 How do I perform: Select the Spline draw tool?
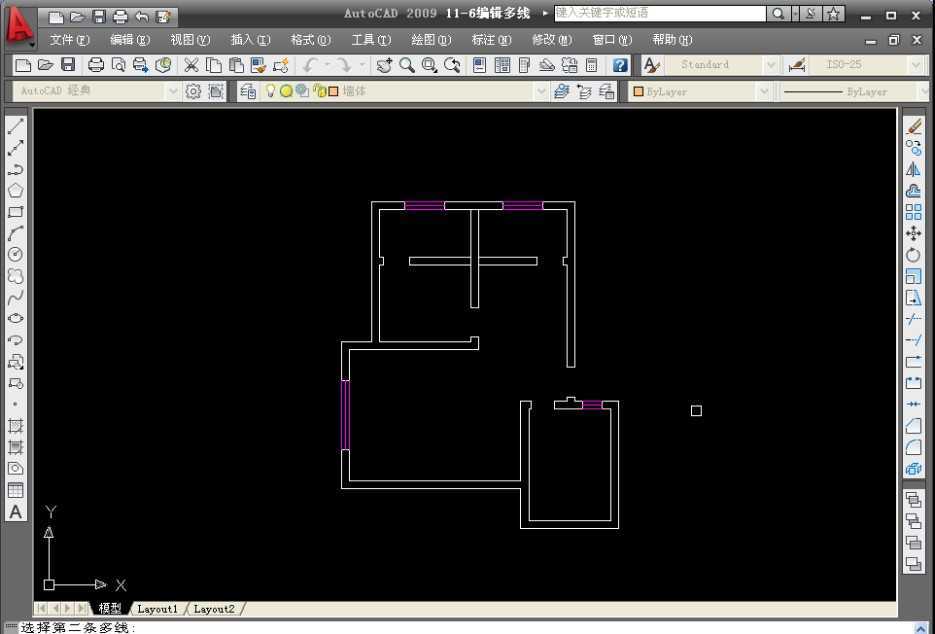(x=16, y=297)
